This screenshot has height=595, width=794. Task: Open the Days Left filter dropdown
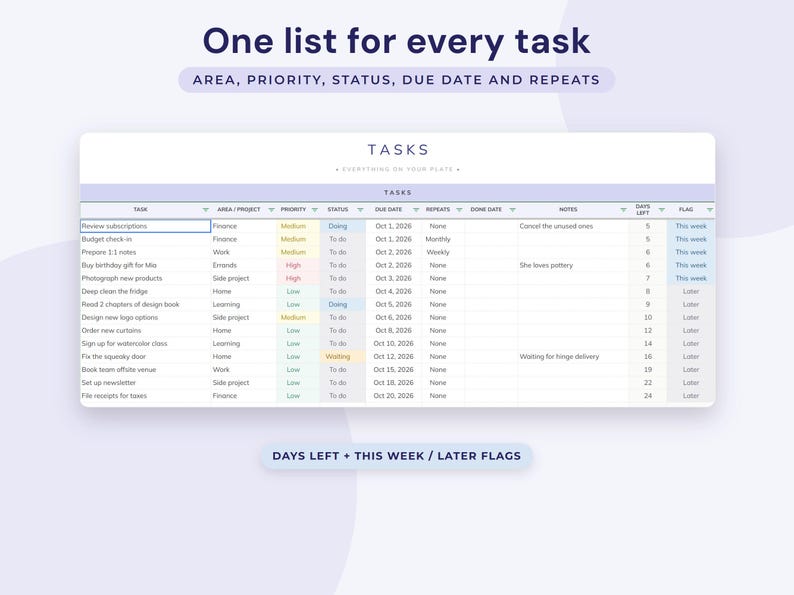point(662,210)
